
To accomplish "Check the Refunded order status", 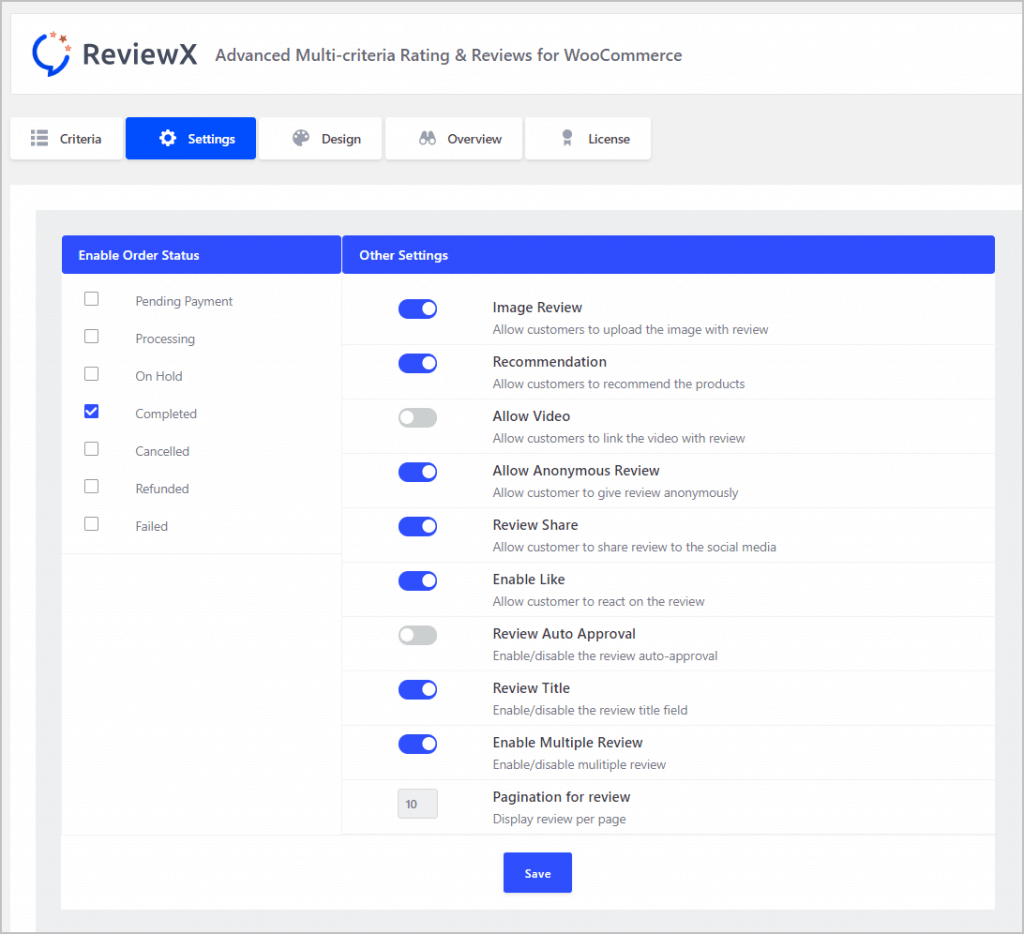I will click(91, 485).
